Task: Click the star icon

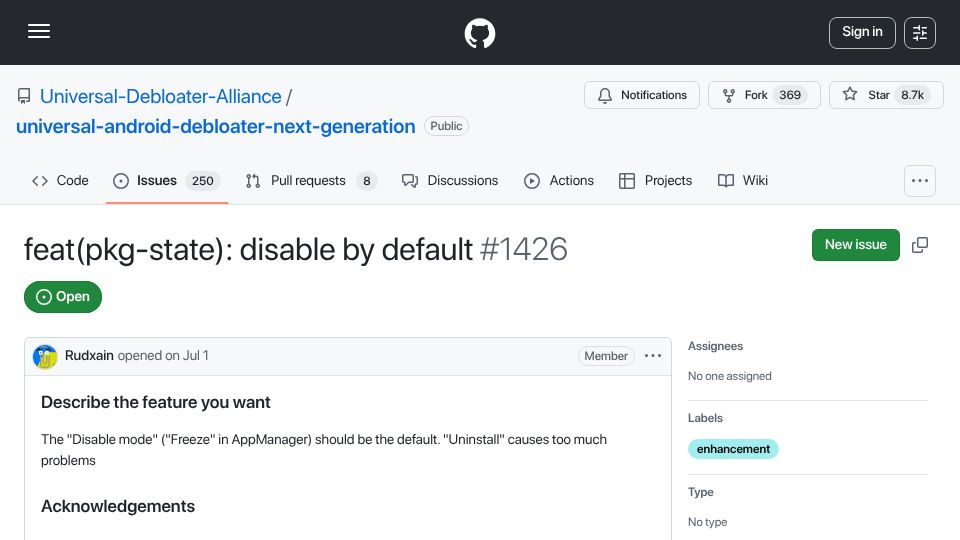Action: [x=850, y=94]
